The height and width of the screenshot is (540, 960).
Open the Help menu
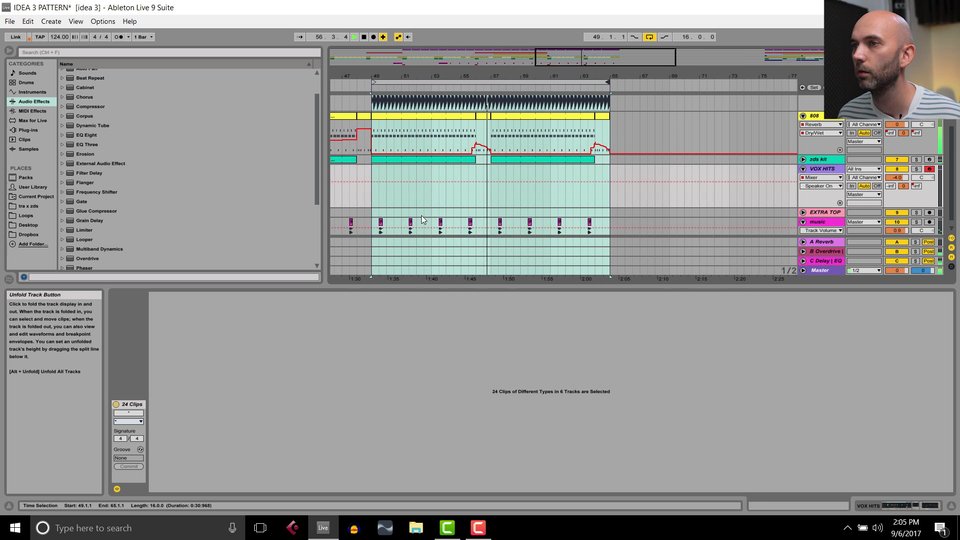(129, 21)
